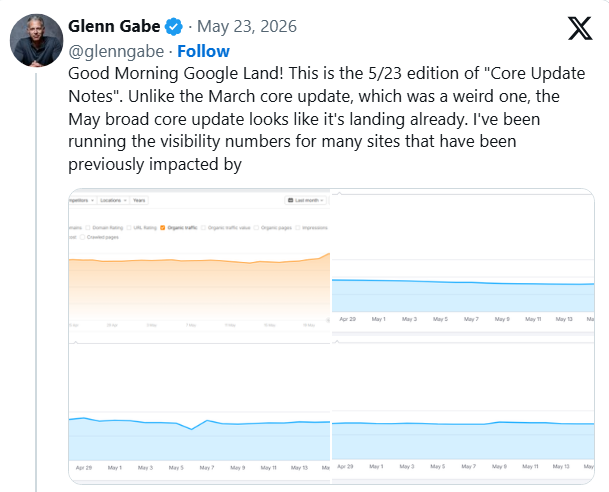Image resolution: width=609 pixels, height=492 pixels.
Task: Check the Organic pages checkbox
Action: point(256,228)
